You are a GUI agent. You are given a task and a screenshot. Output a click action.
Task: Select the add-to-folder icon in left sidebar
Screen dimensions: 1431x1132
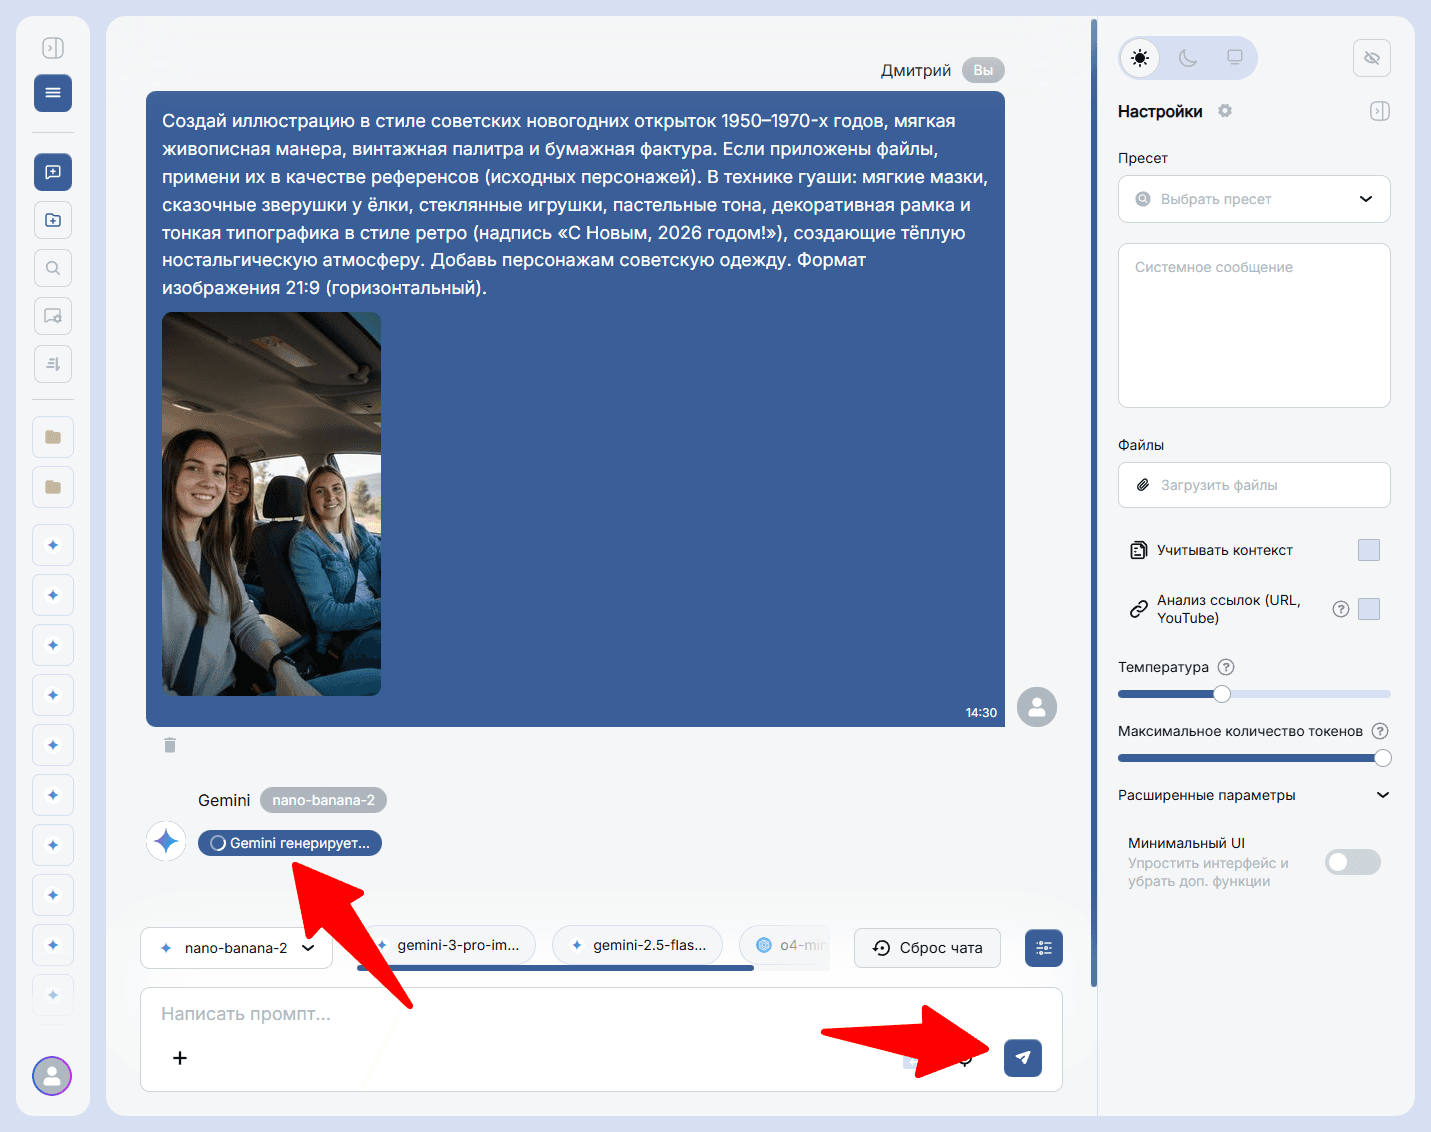click(52, 219)
